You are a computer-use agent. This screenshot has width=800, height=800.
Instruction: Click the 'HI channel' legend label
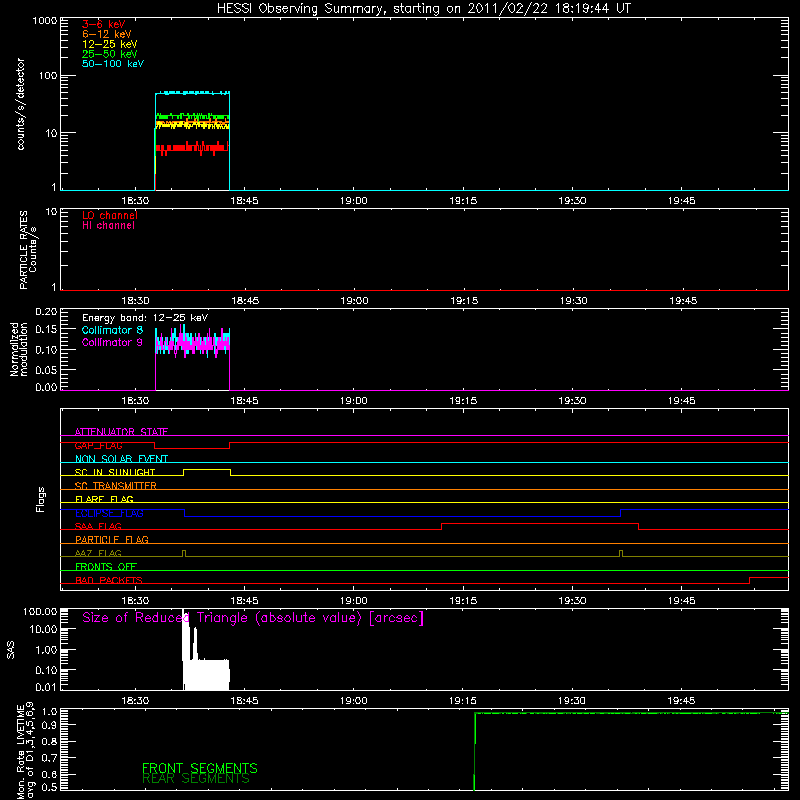click(x=108, y=226)
